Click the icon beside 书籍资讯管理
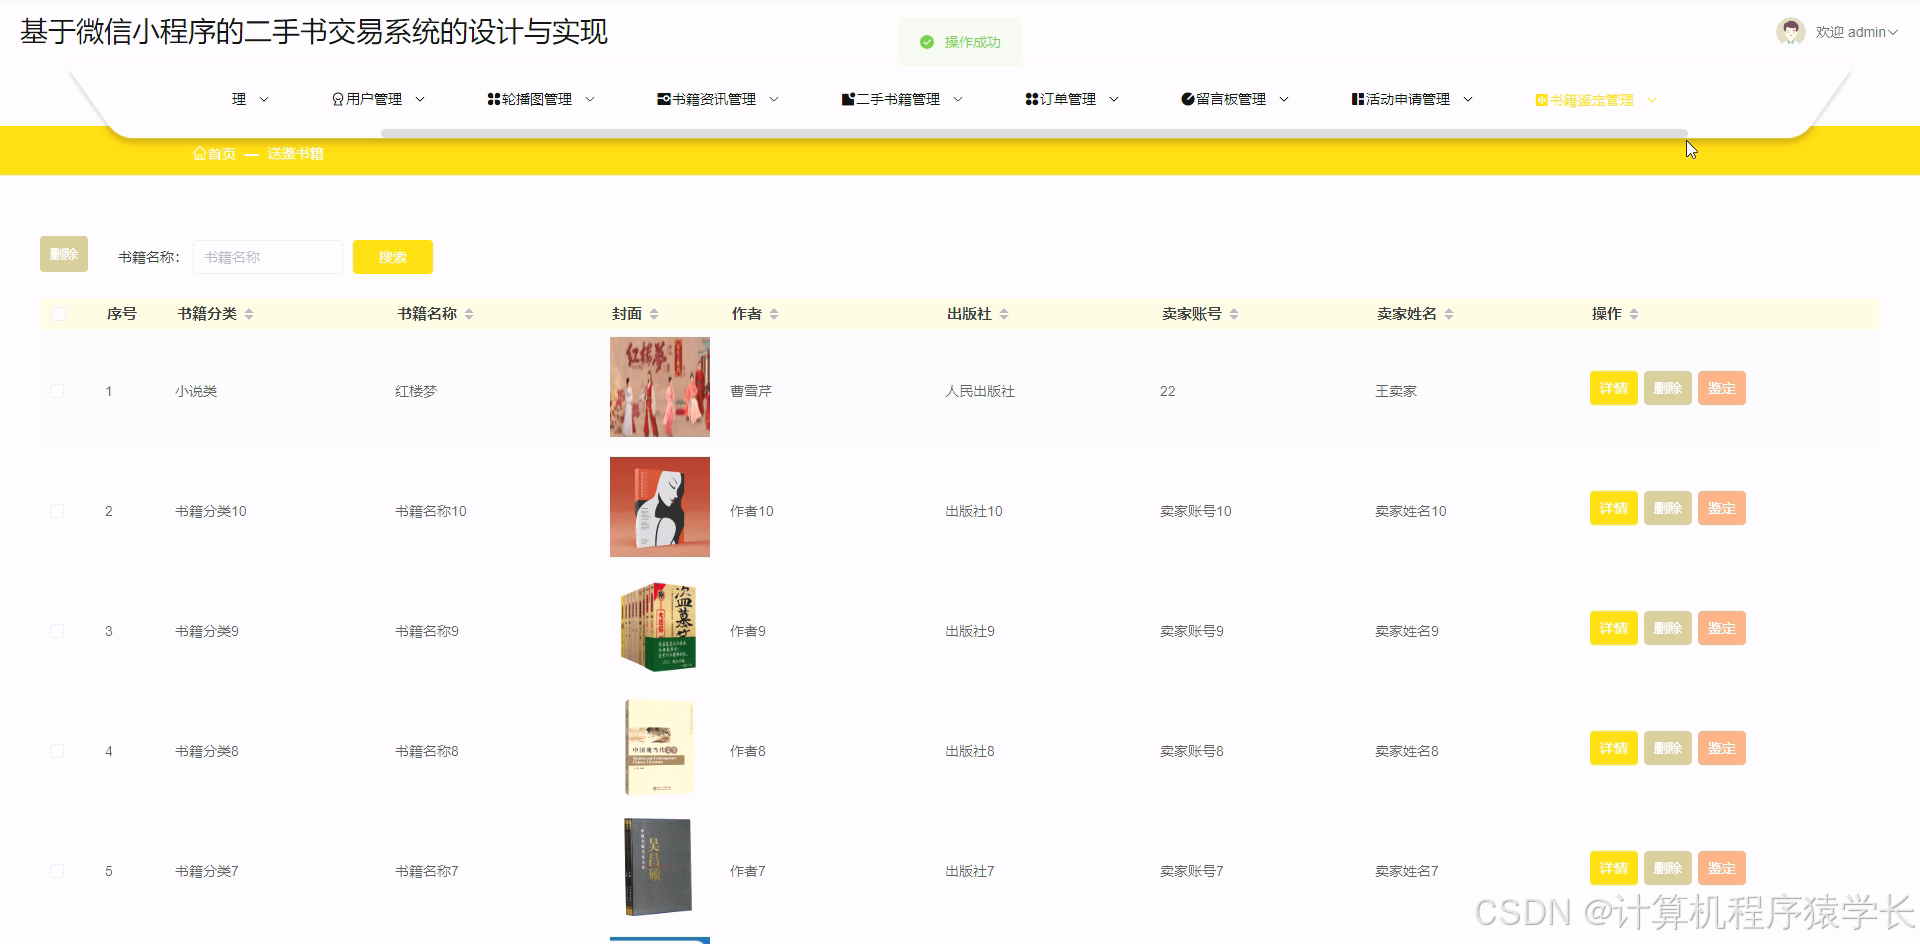The width and height of the screenshot is (1920, 944). point(664,99)
